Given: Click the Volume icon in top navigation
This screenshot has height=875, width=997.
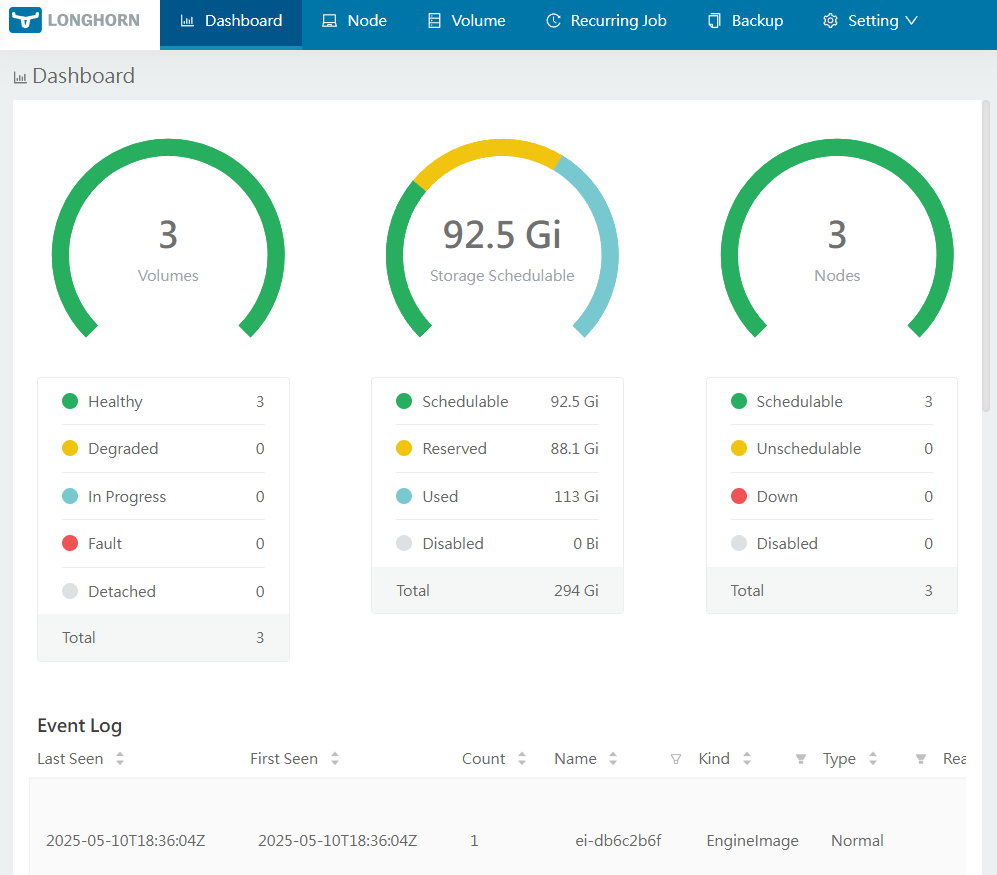Looking at the screenshot, I should pos(435,20).
